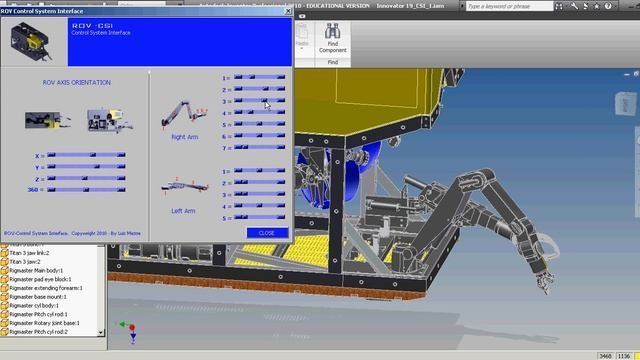Viewport: 640px width, 360px height.
Task: Click Left Arm slider 3
Action: 260,194
